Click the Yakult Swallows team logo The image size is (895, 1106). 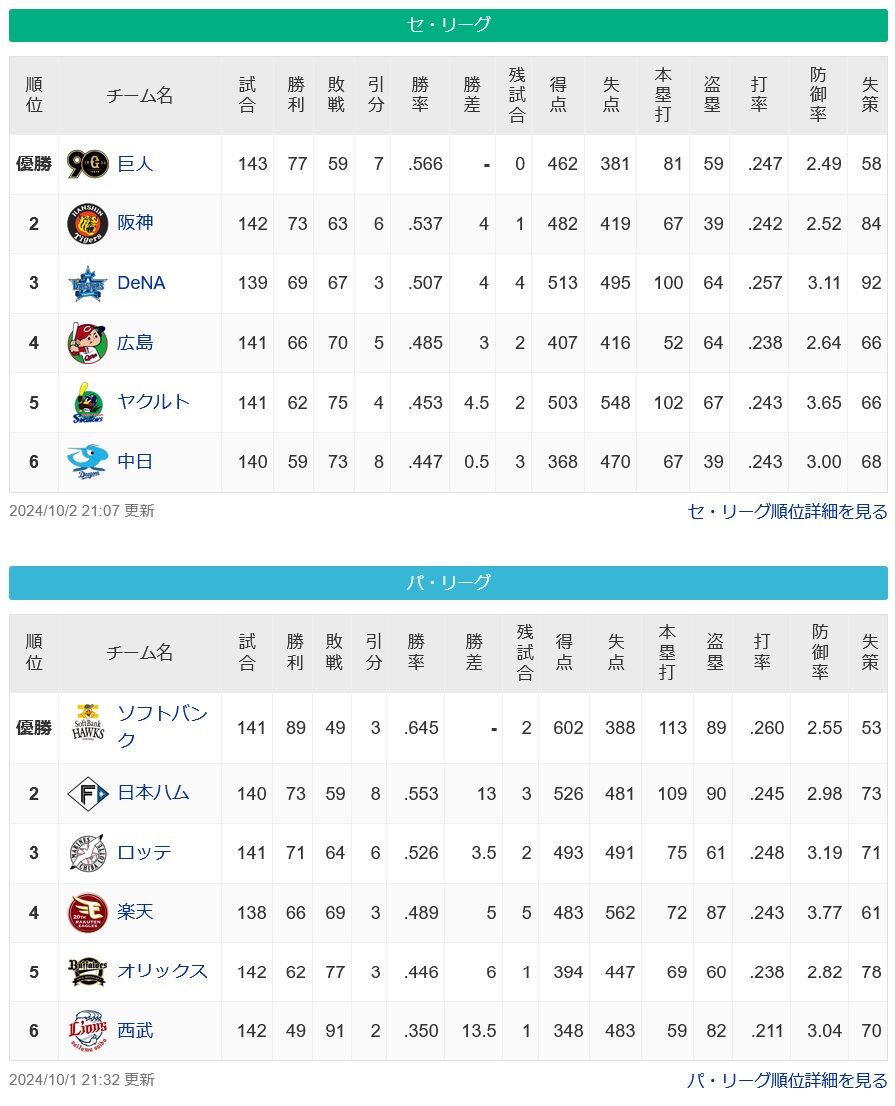click(x=87, y=403)
